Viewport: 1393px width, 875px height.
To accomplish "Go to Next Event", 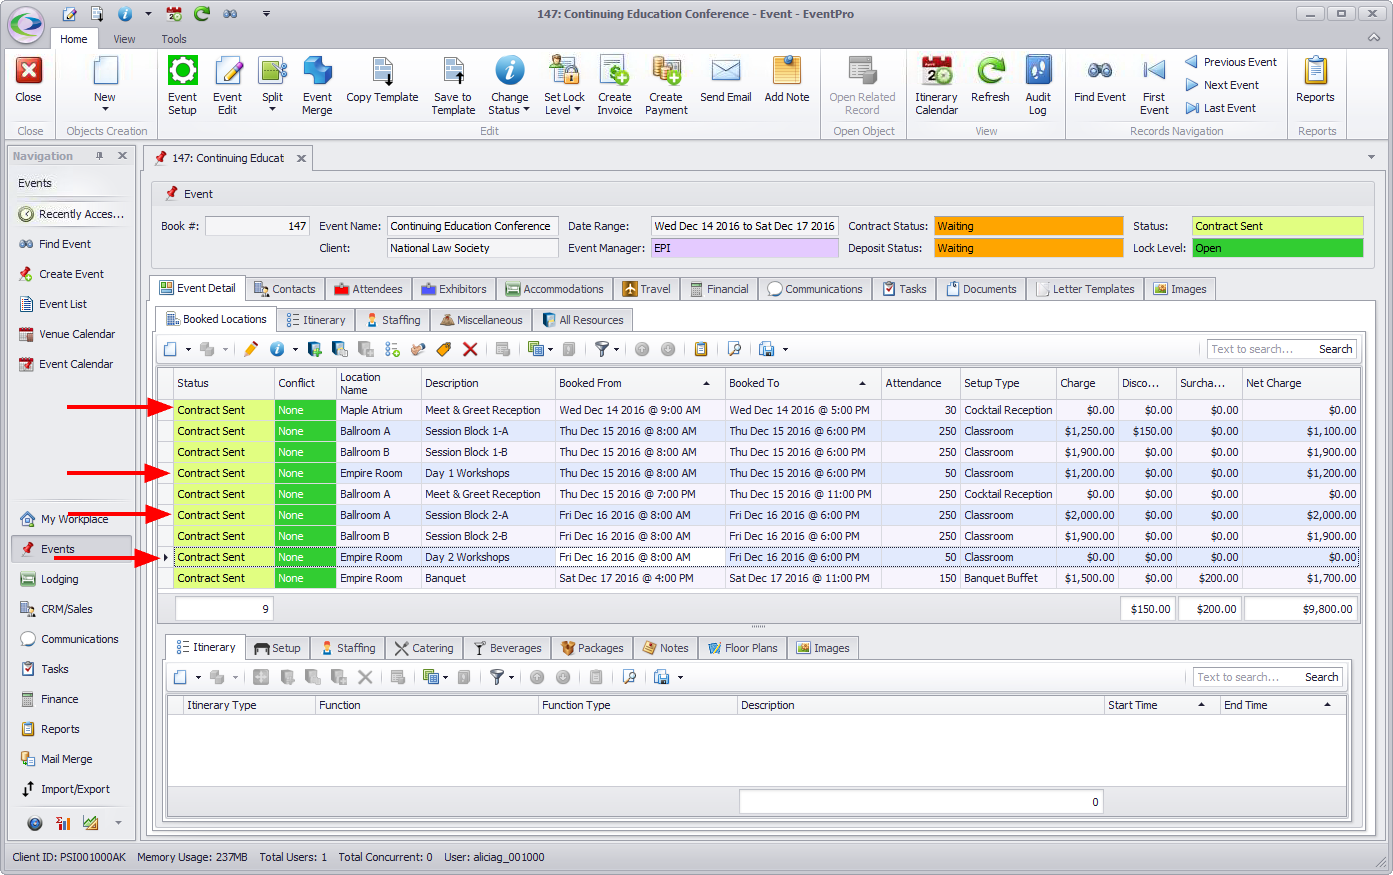I will (x=1221, y=85).
